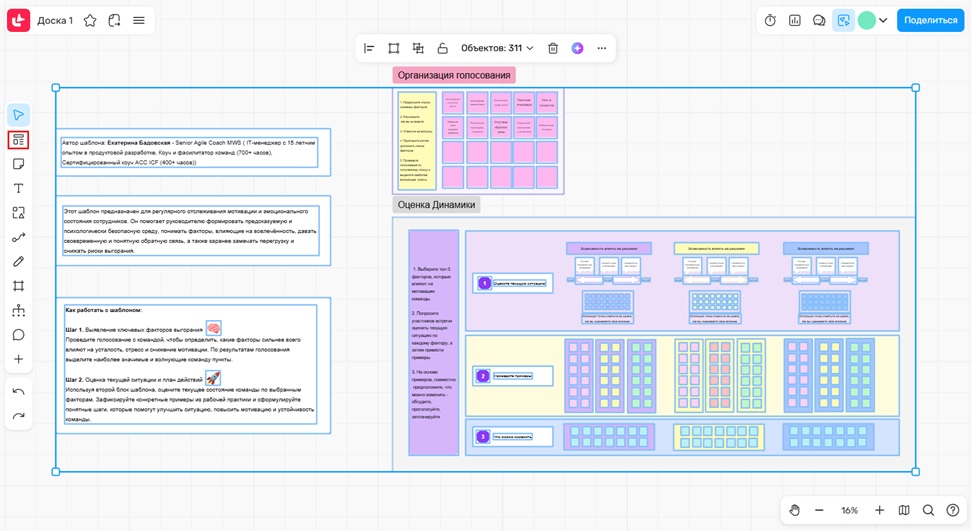Click the 'Поделиться' share button
Screen dimensions: 972x531
pos(930,20)
